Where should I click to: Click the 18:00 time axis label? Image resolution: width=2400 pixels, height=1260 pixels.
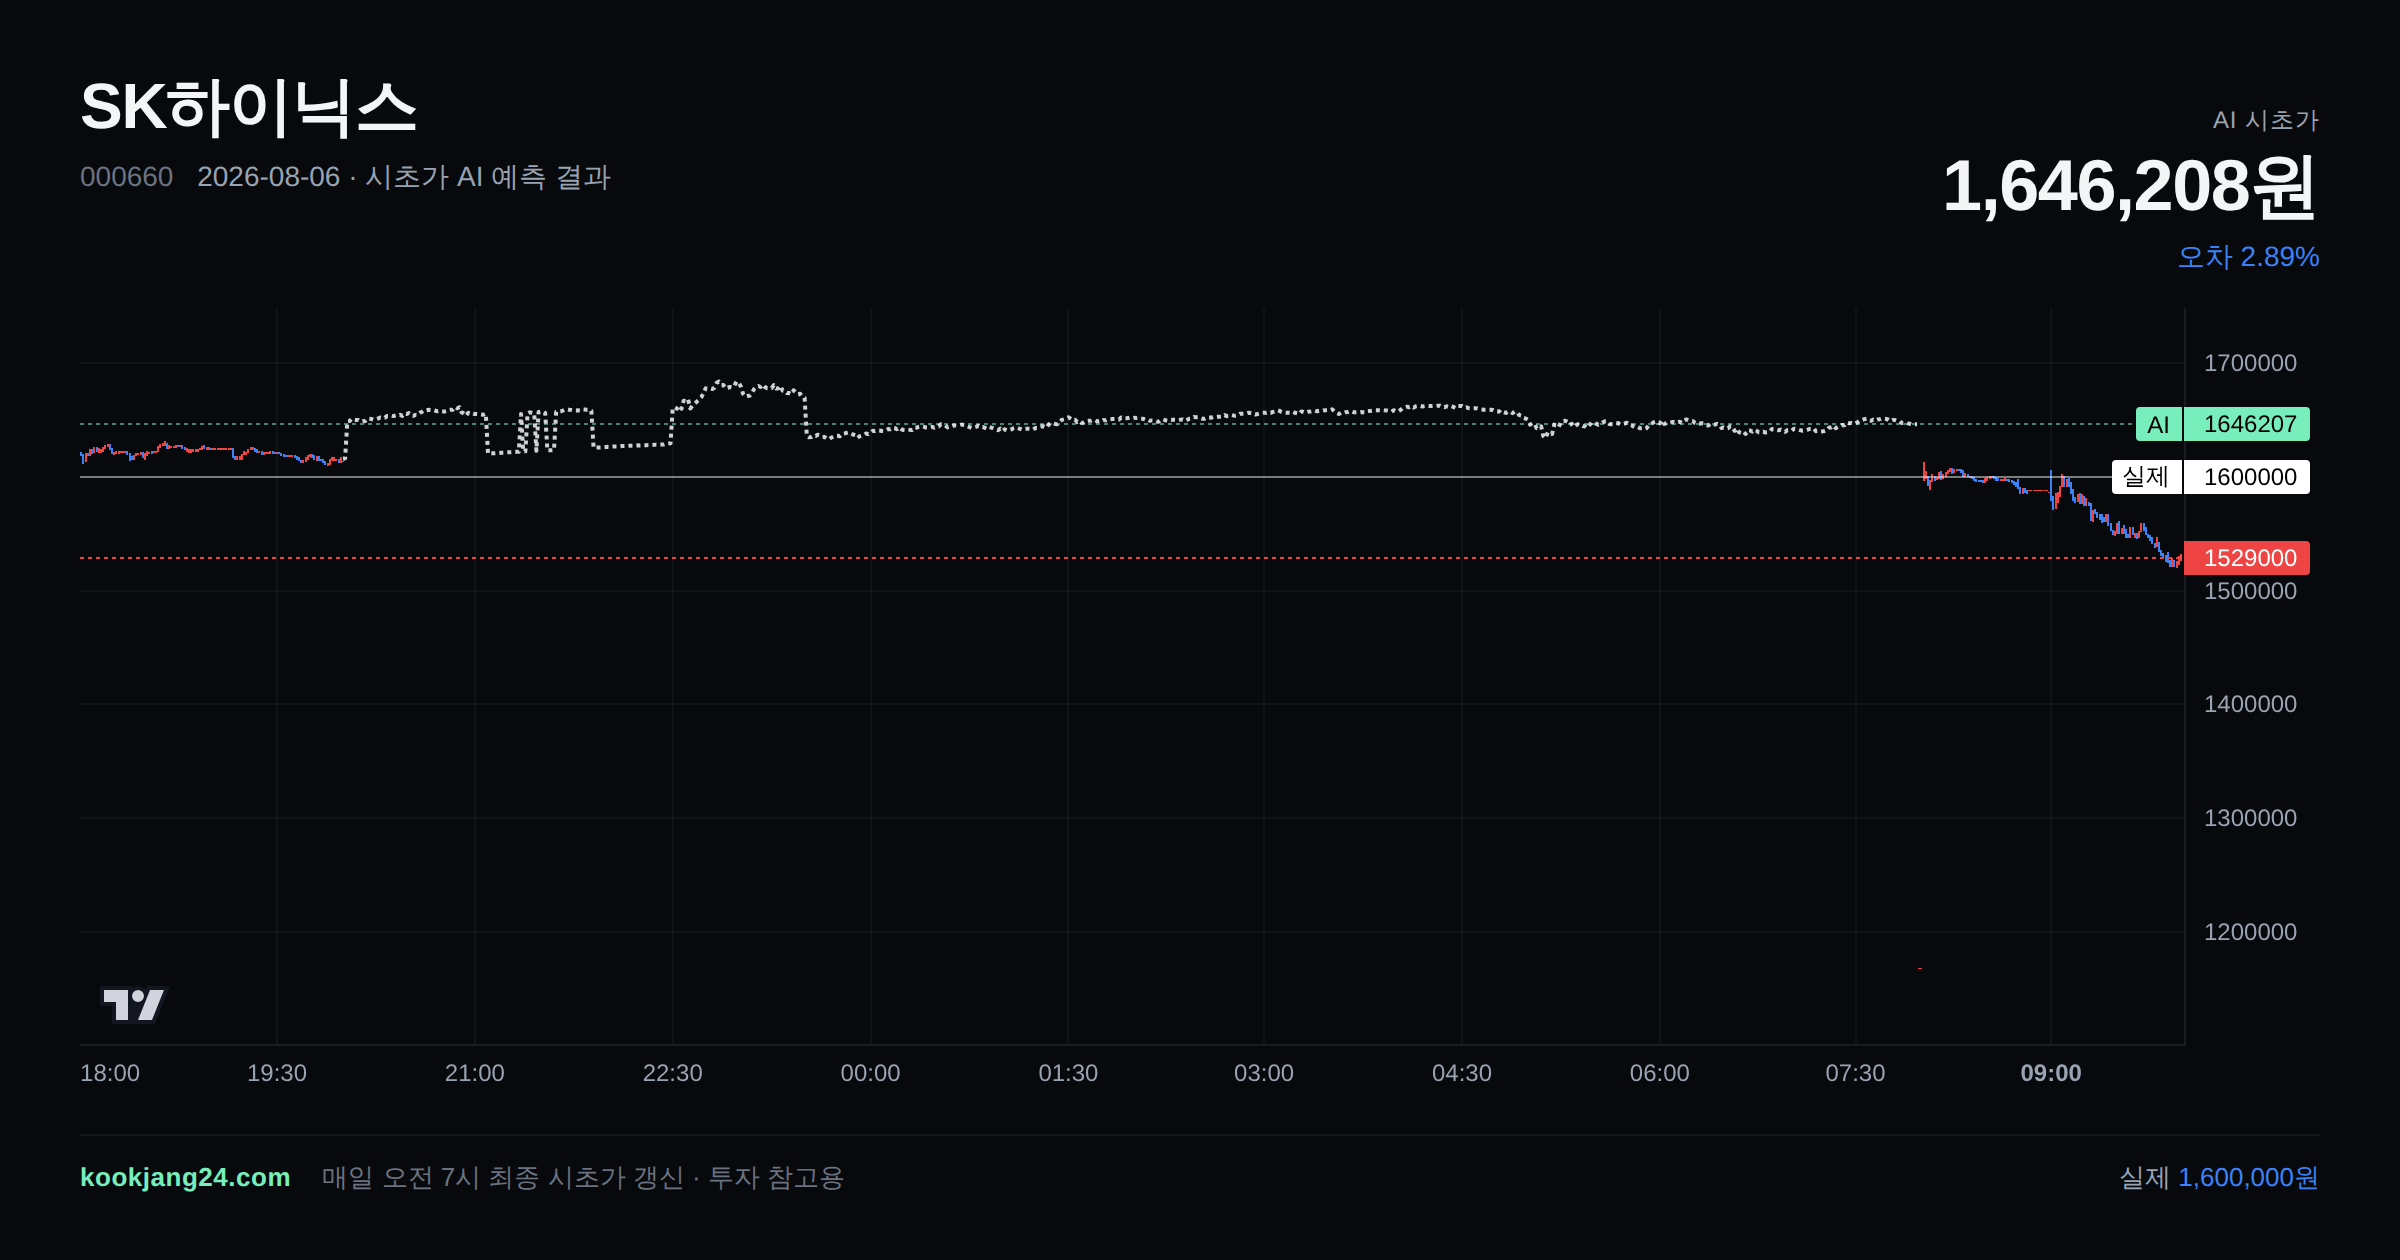[110, 1073]
